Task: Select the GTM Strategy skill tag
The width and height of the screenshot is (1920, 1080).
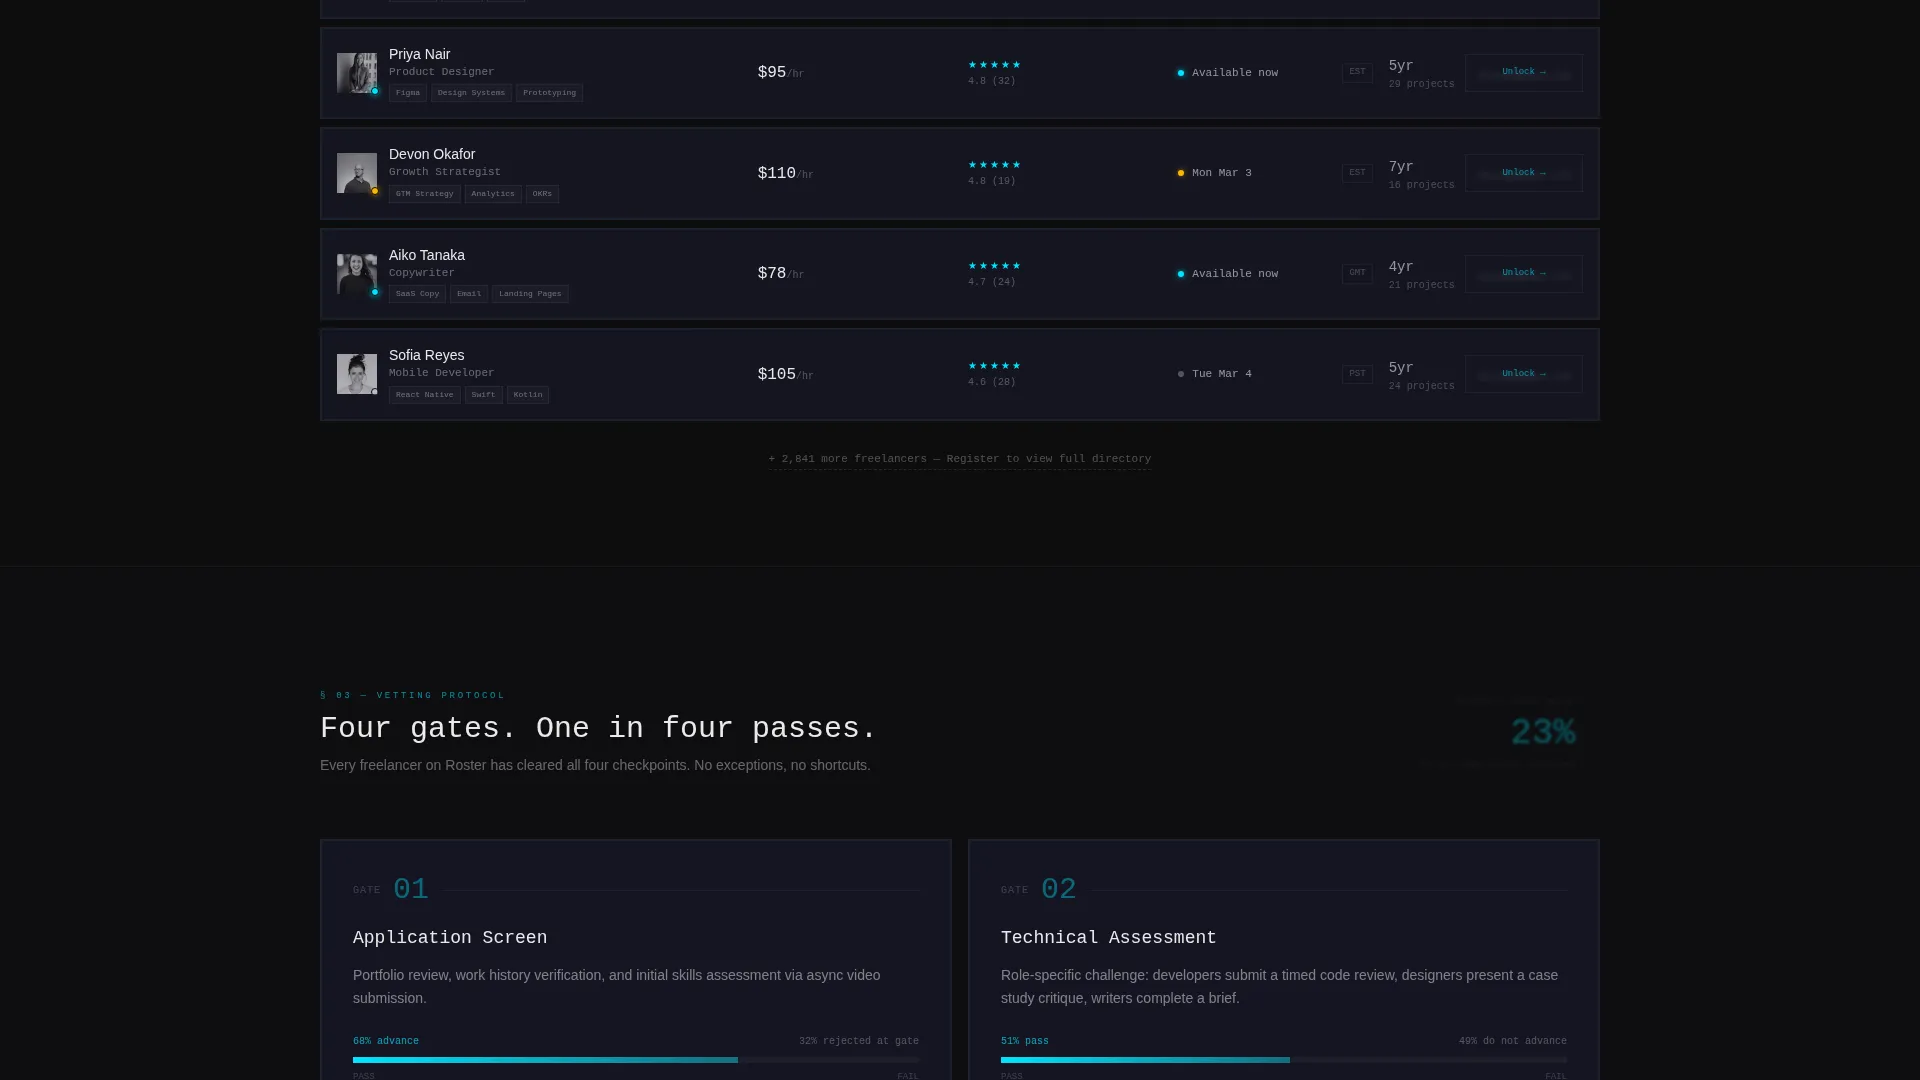Action: pos(424,194)
